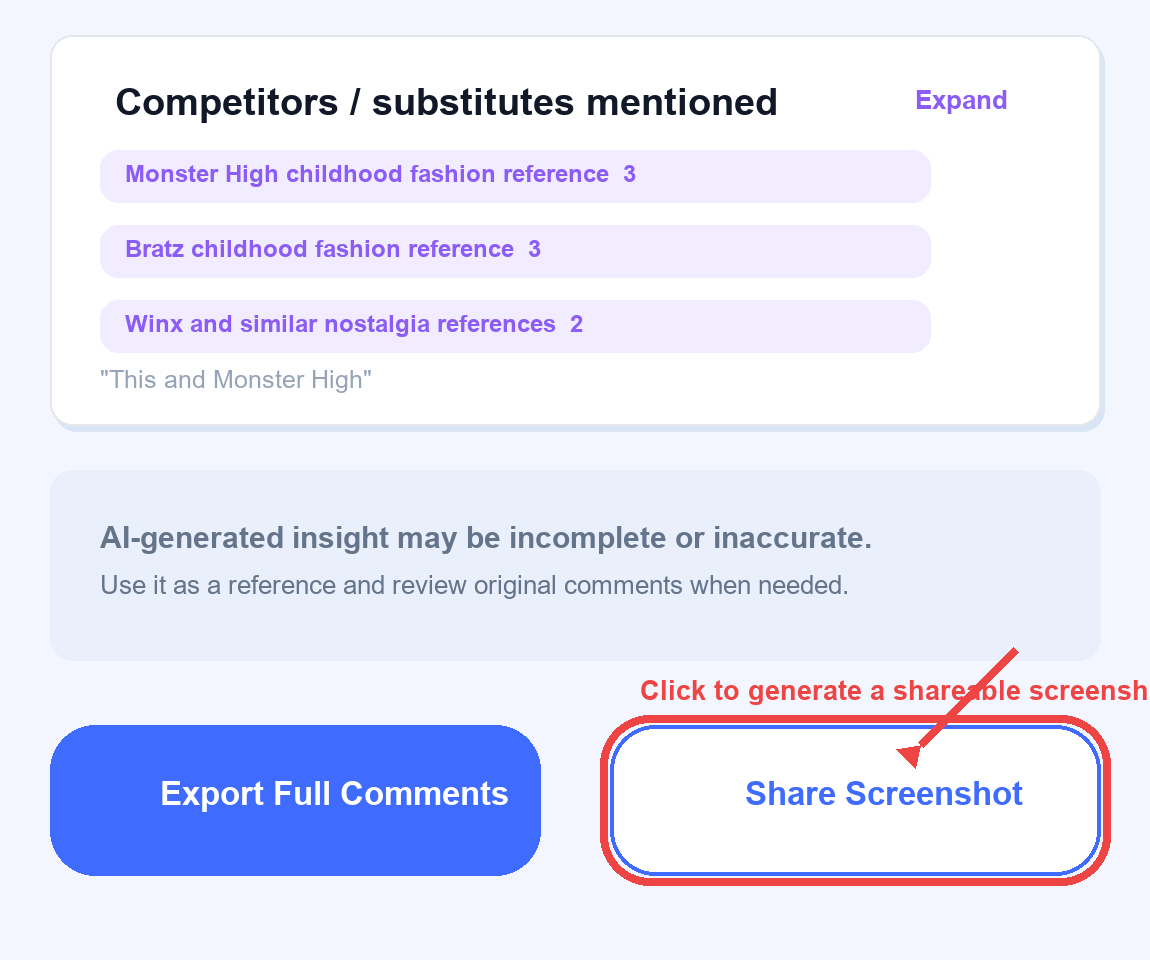Image resolution: width=1150 pixels, height=960 pixels.
Task: Open the Monster High childhood fashion reference chip
Action: [x=515, y=176]
